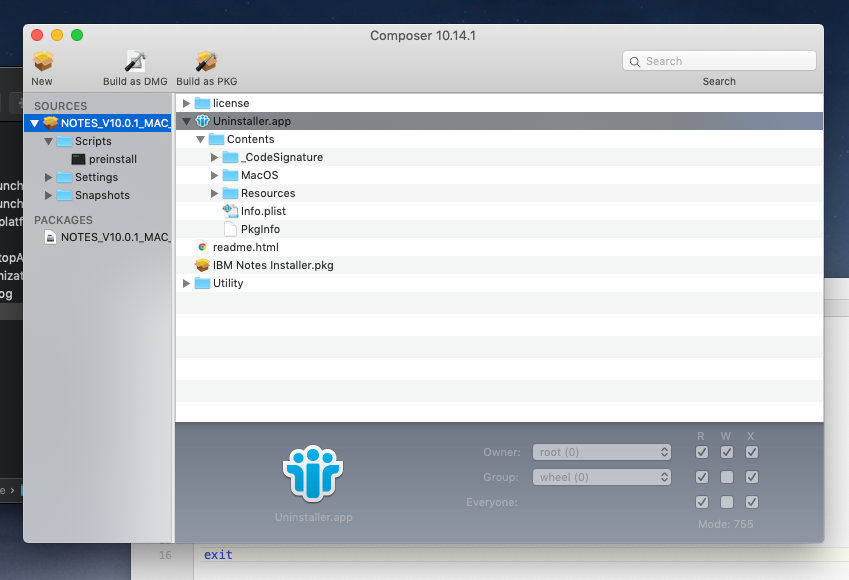The height and width of the screenshot is (580, 849).
Task: Select the preinstall script name in sidebar
Action: coord(113,159)
